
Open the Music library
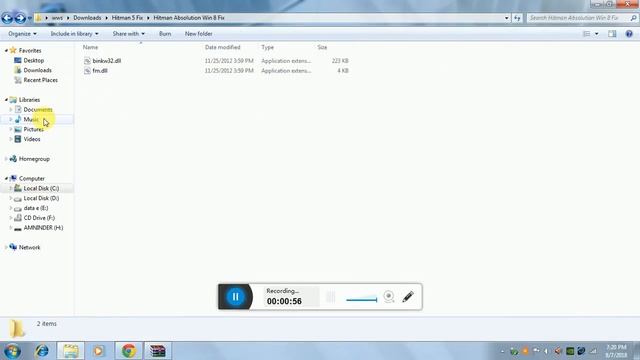click(31, 119)
